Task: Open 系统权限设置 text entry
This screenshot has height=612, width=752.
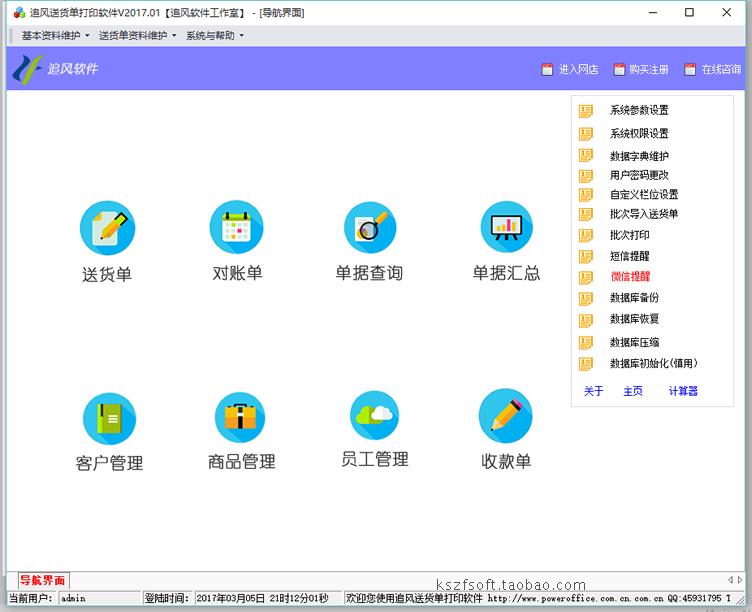Action: (639, 133)
